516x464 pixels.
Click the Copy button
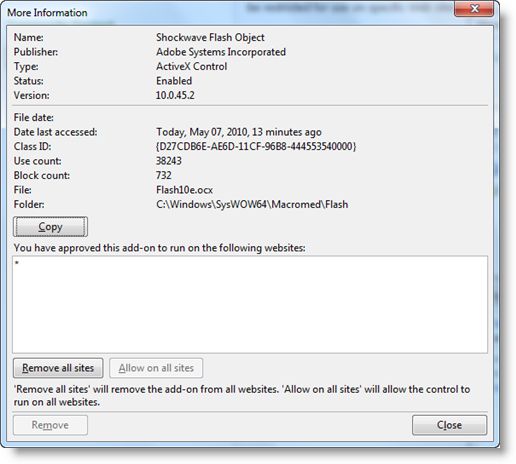coord(50,227)
